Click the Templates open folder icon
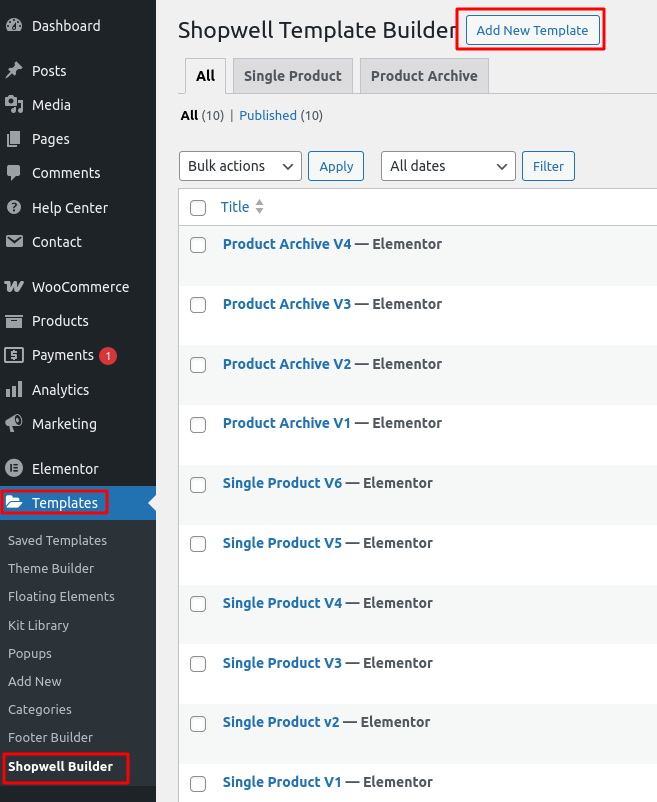 [14, 502]
